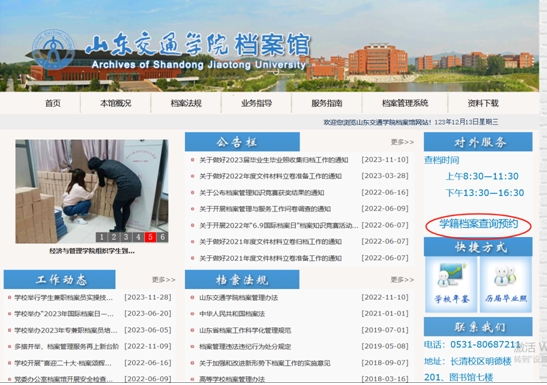Open regulation 档案管理违法违纪行为处分规定
Screen dimensions: 547x385
[245, 347]
